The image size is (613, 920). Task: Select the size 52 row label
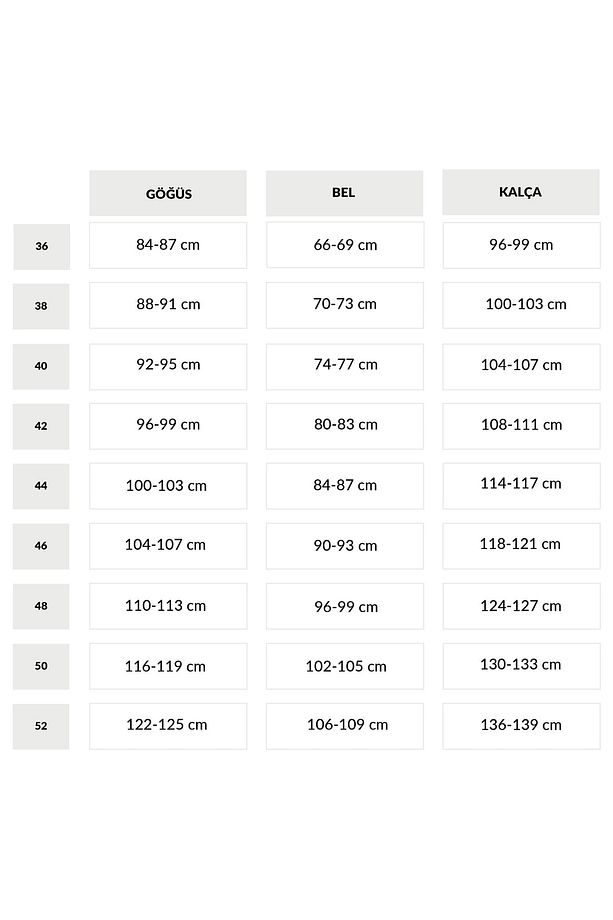coord(41,726)
